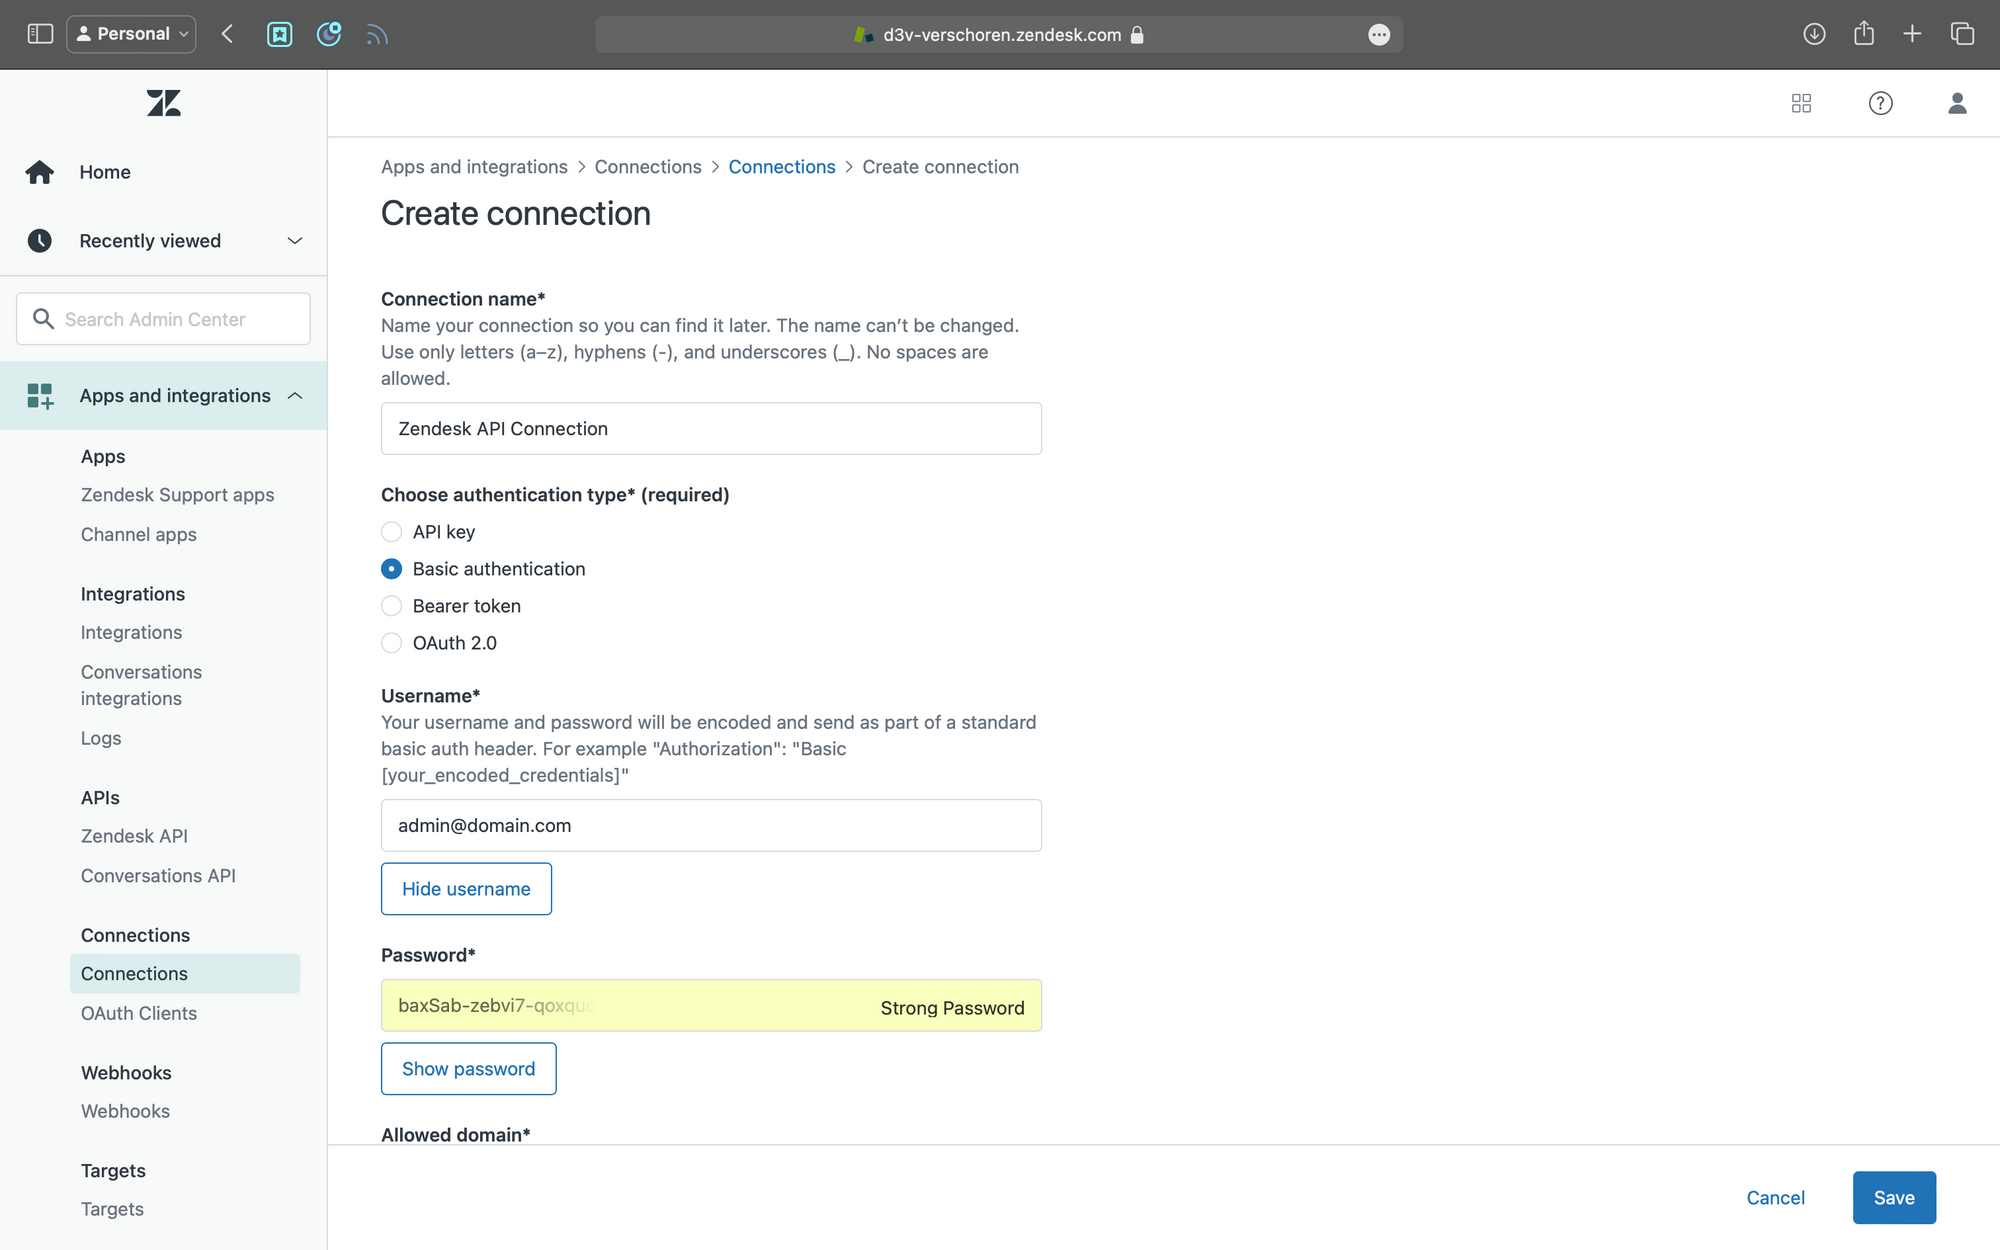Open OAuth Clients sidebar item
This screenshot has width=2000, height=1250.
click(139, 1013)
